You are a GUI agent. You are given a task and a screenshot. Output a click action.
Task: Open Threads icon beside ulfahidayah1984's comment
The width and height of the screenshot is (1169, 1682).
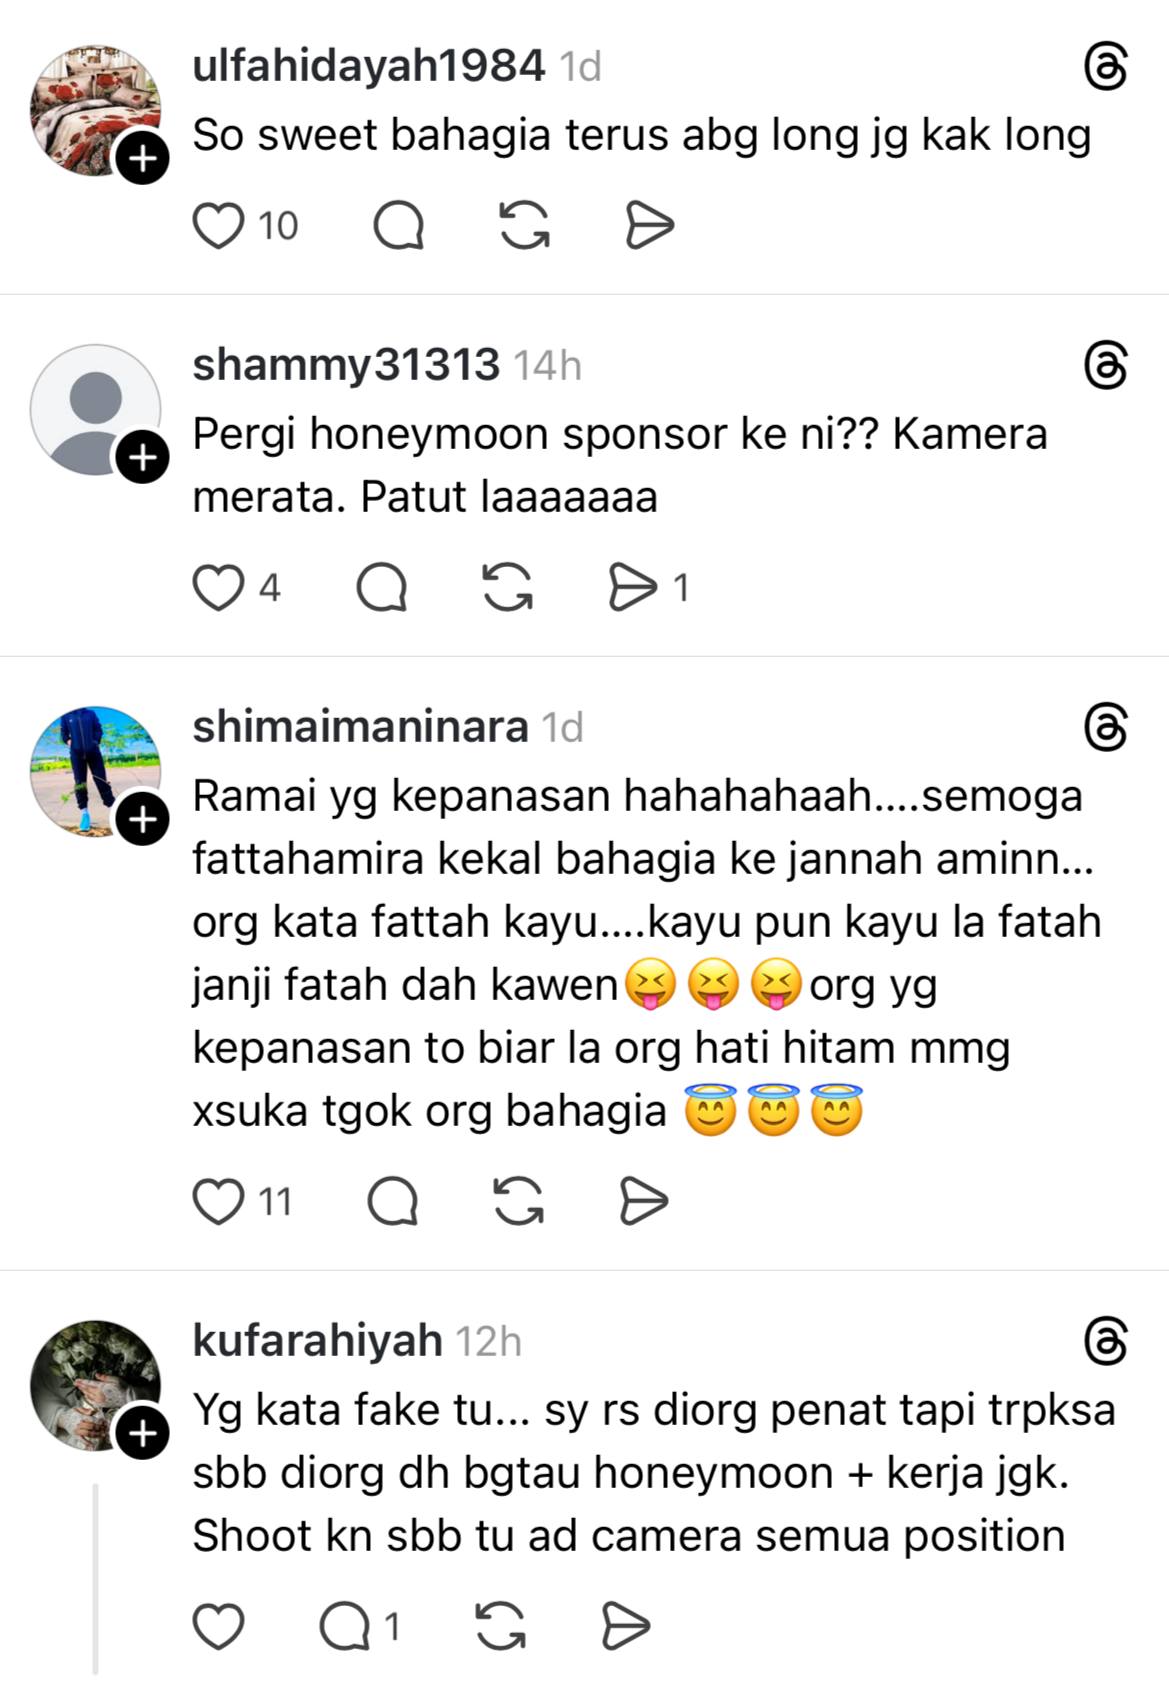point(1106,67)
